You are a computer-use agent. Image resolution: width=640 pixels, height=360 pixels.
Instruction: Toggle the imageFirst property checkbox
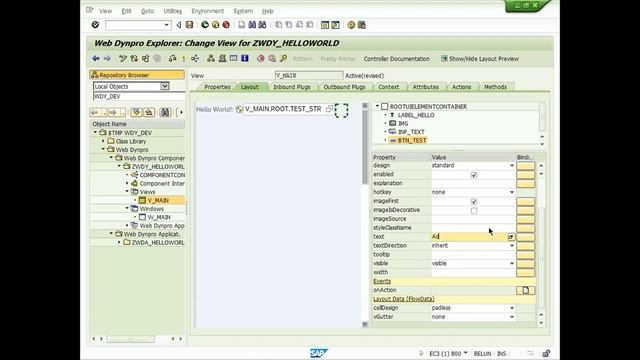pos(474,202)
